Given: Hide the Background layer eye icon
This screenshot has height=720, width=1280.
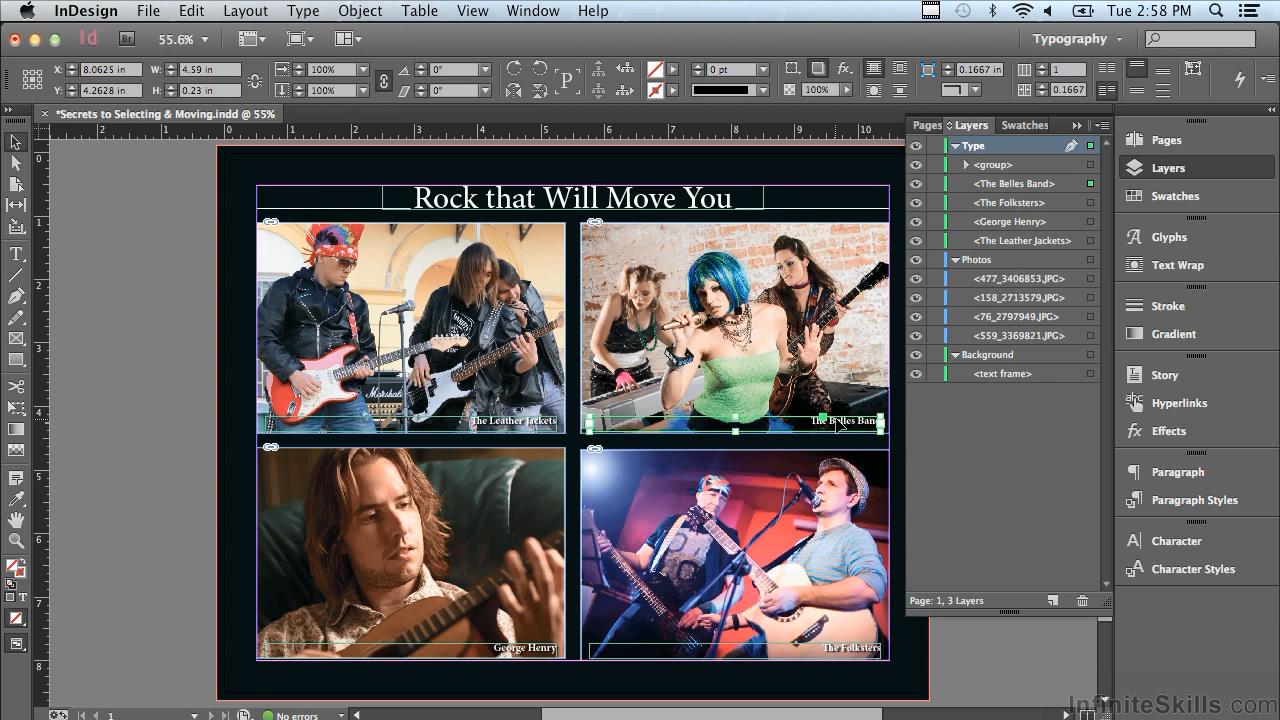Looking at the screenshot, I should pyautogui.click(x=916, y=355).
